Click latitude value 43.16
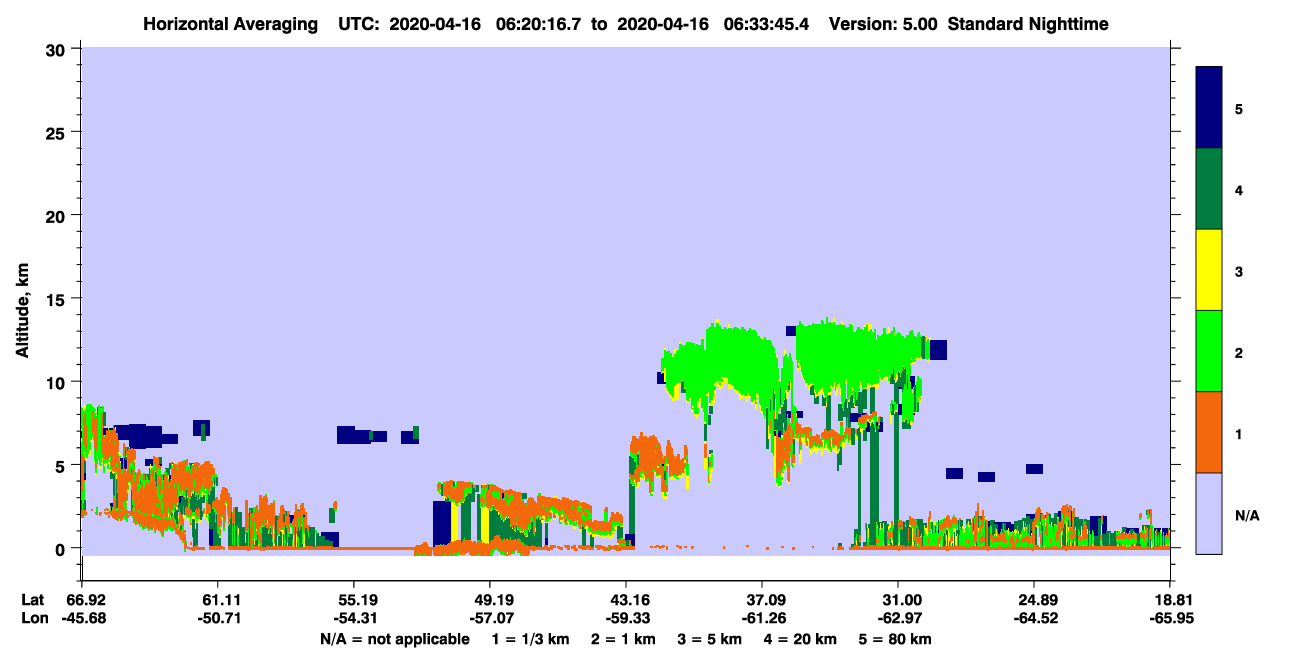The width and height of the screenshot is (1300, 667). pos(626,600)
